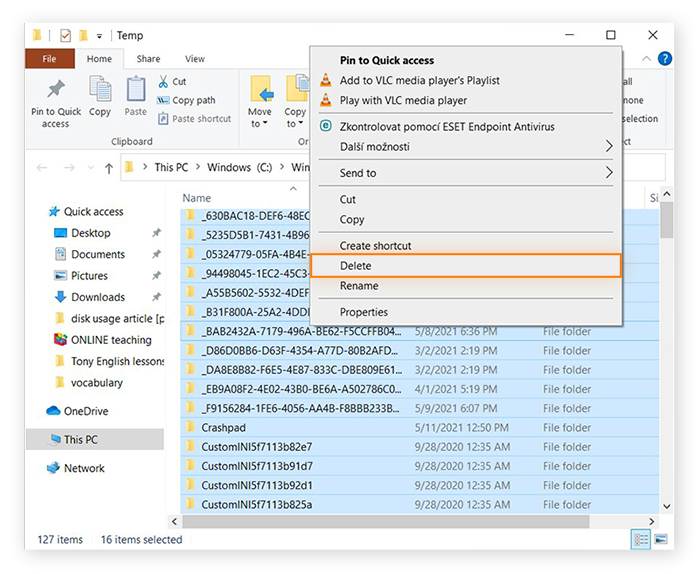The height and width of the screenshot is (574, 700).
Task: Choose Properties in the context menu
Action: click(466, 312)
